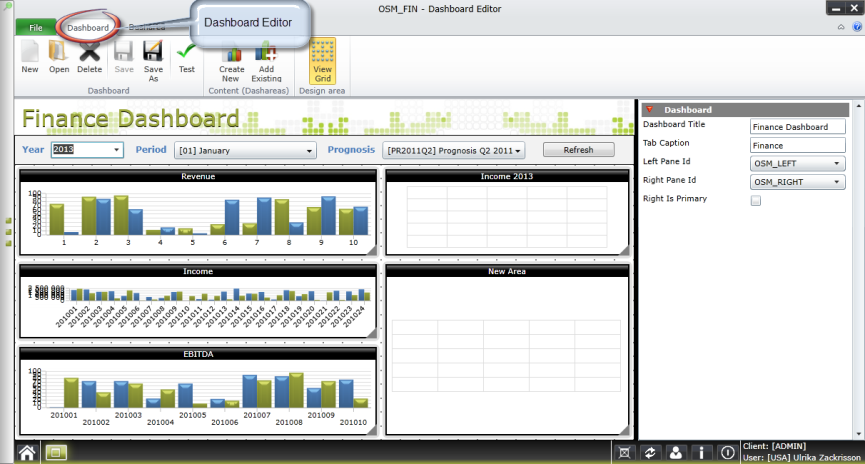Click the properties panel scroll up arrow
This screenshot has width=865, height=464.
859,105
